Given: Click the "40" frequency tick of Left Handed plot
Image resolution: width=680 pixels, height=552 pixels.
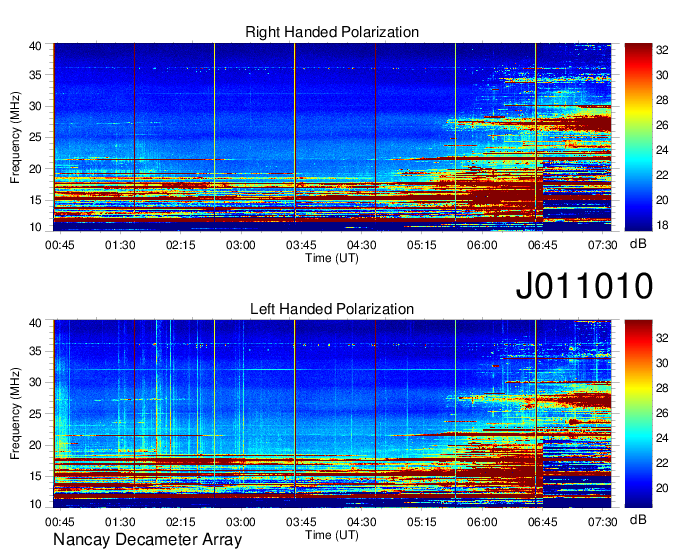Looking at the screenshot, I should pos(35,323).
